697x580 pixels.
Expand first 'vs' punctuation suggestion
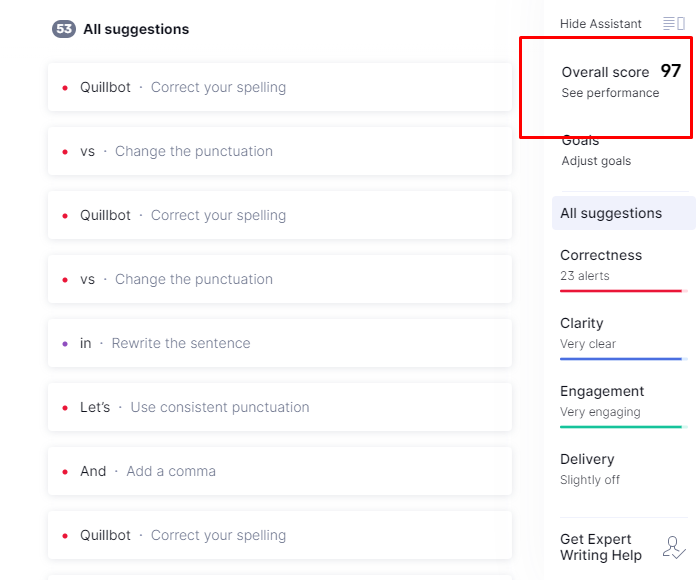[x=280, y=151]
